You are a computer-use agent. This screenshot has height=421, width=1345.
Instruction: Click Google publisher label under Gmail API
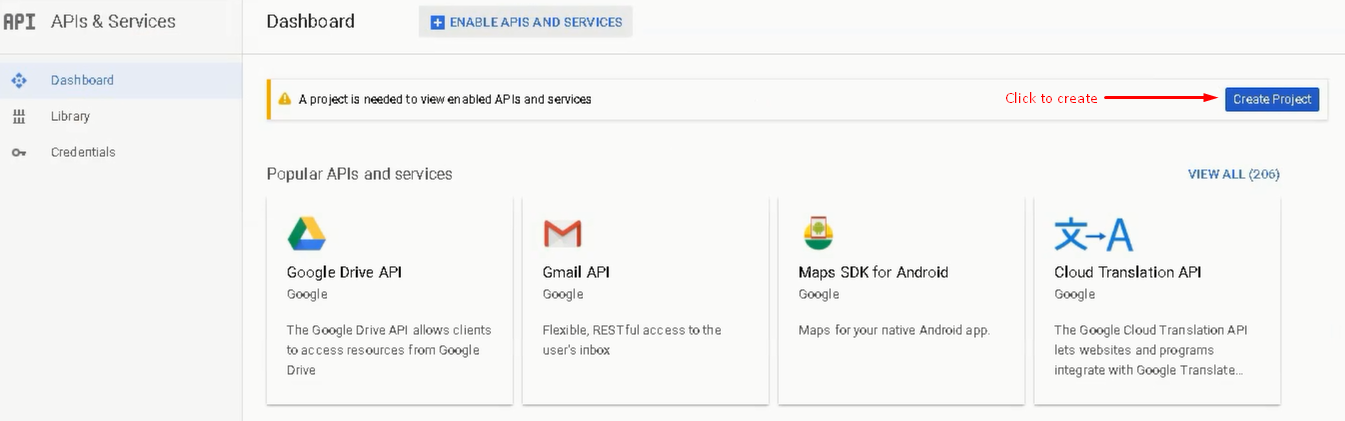[x=563, y=294]
